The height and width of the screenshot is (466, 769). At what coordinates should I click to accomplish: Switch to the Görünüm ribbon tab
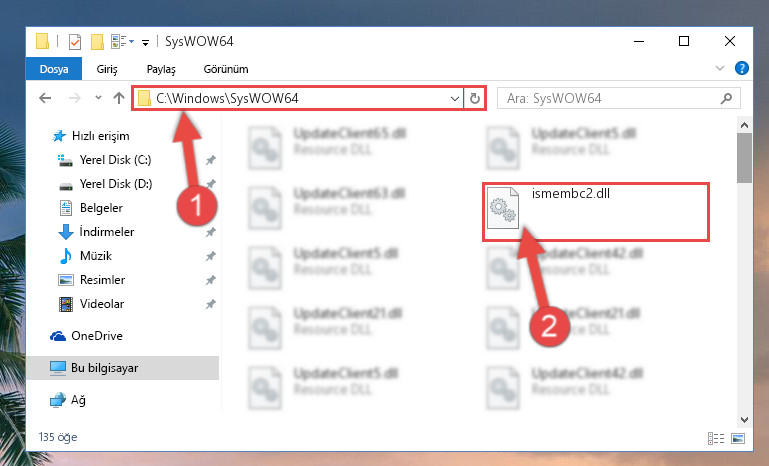coord(226,69)
